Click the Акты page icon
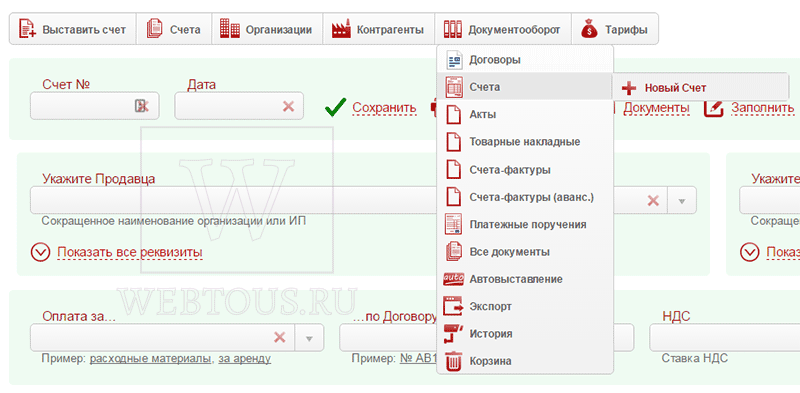This screenshot has width=800, height=393. tap(454, 114)
